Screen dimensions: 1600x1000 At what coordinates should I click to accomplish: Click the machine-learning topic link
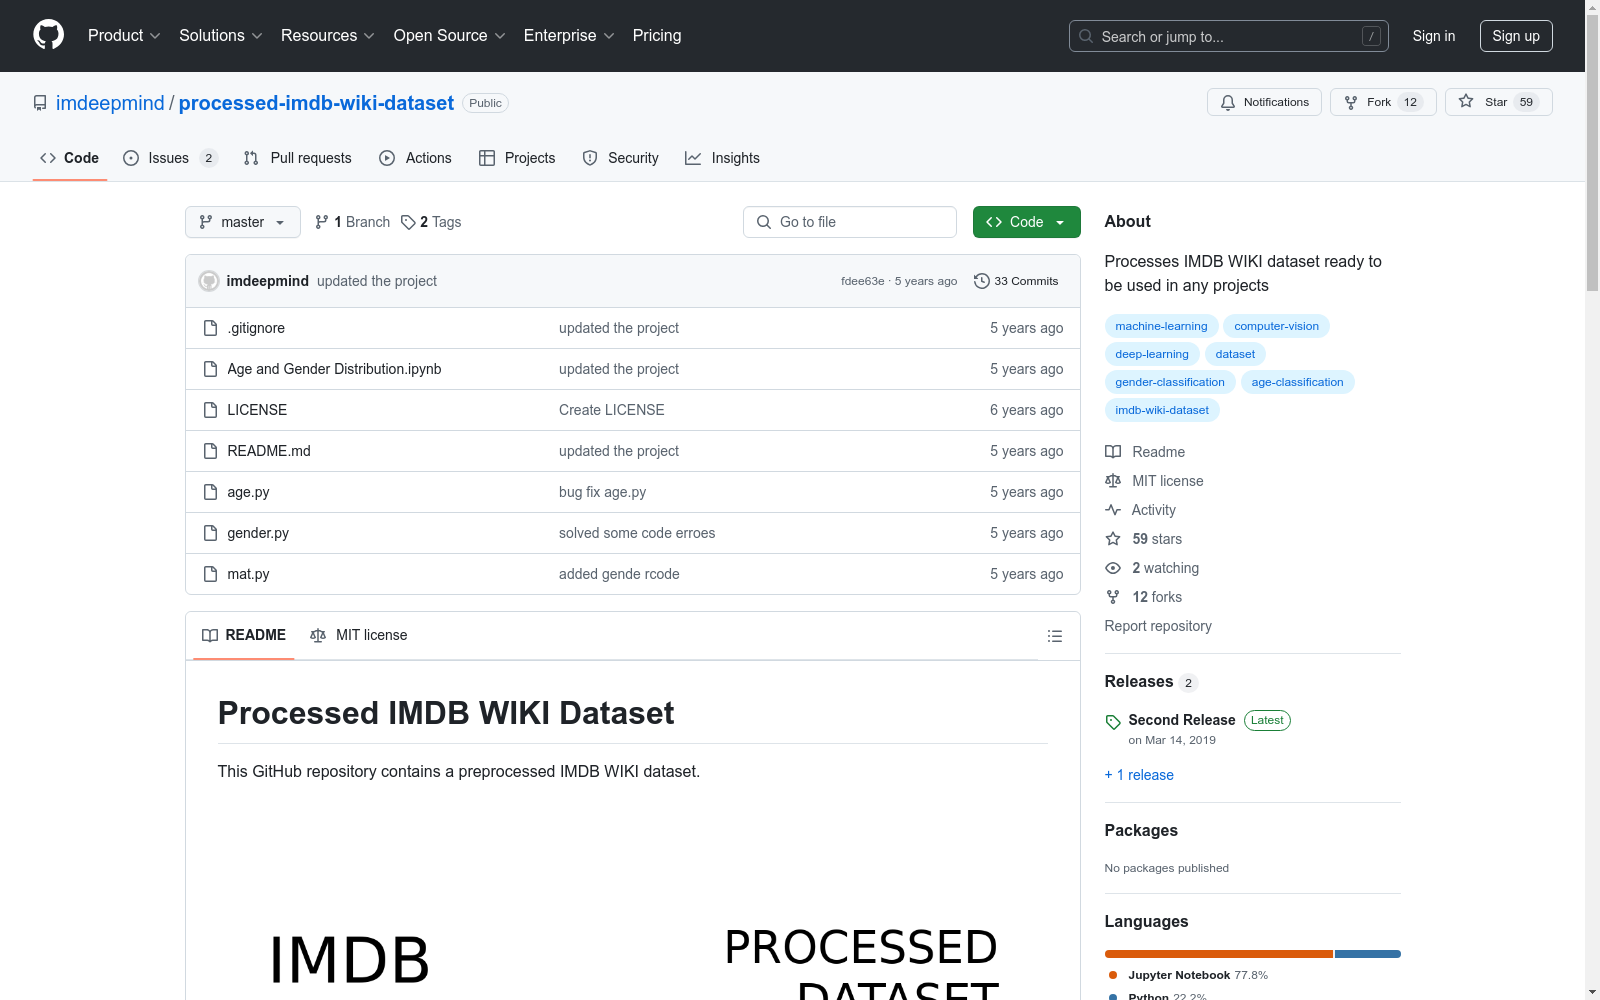point(1160,326)
